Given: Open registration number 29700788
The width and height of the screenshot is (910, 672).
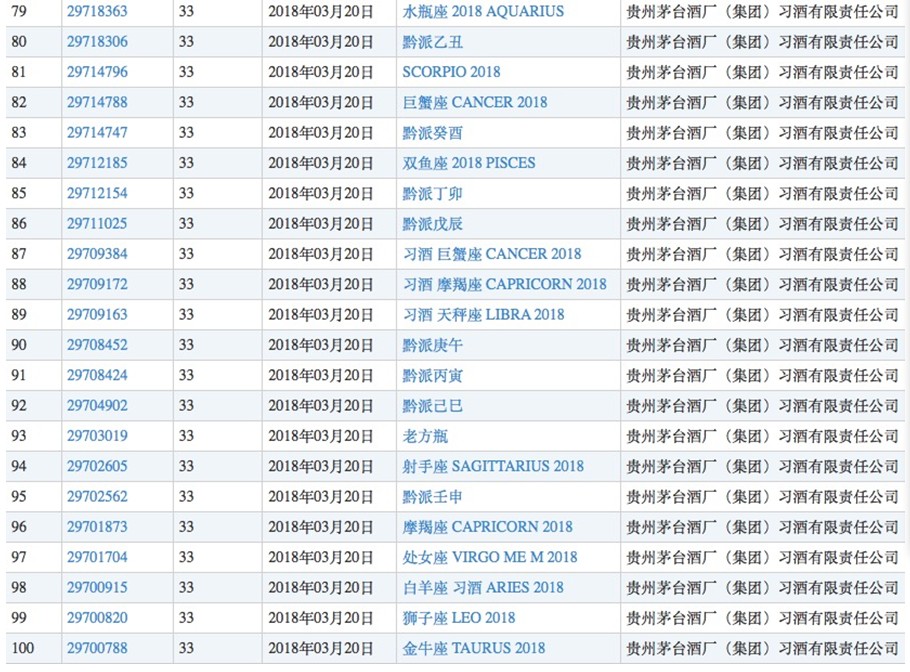Looking at the screenshot, I should [x=97, y=648].
